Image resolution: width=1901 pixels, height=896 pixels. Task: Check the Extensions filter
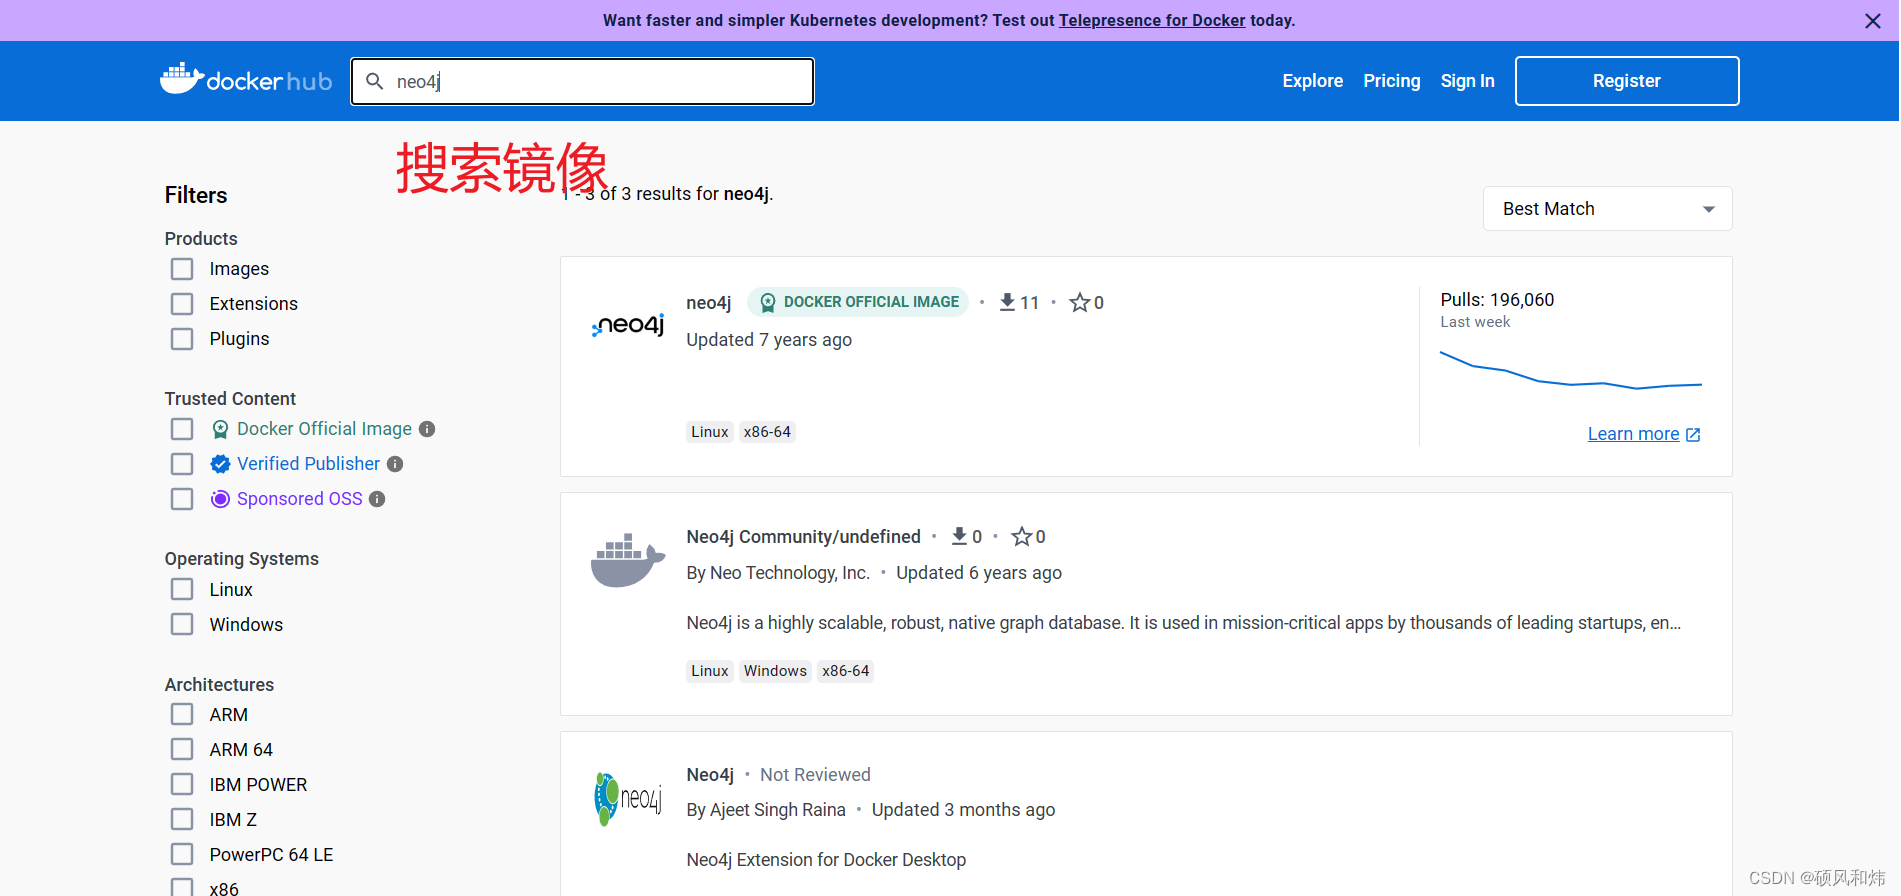182,304
